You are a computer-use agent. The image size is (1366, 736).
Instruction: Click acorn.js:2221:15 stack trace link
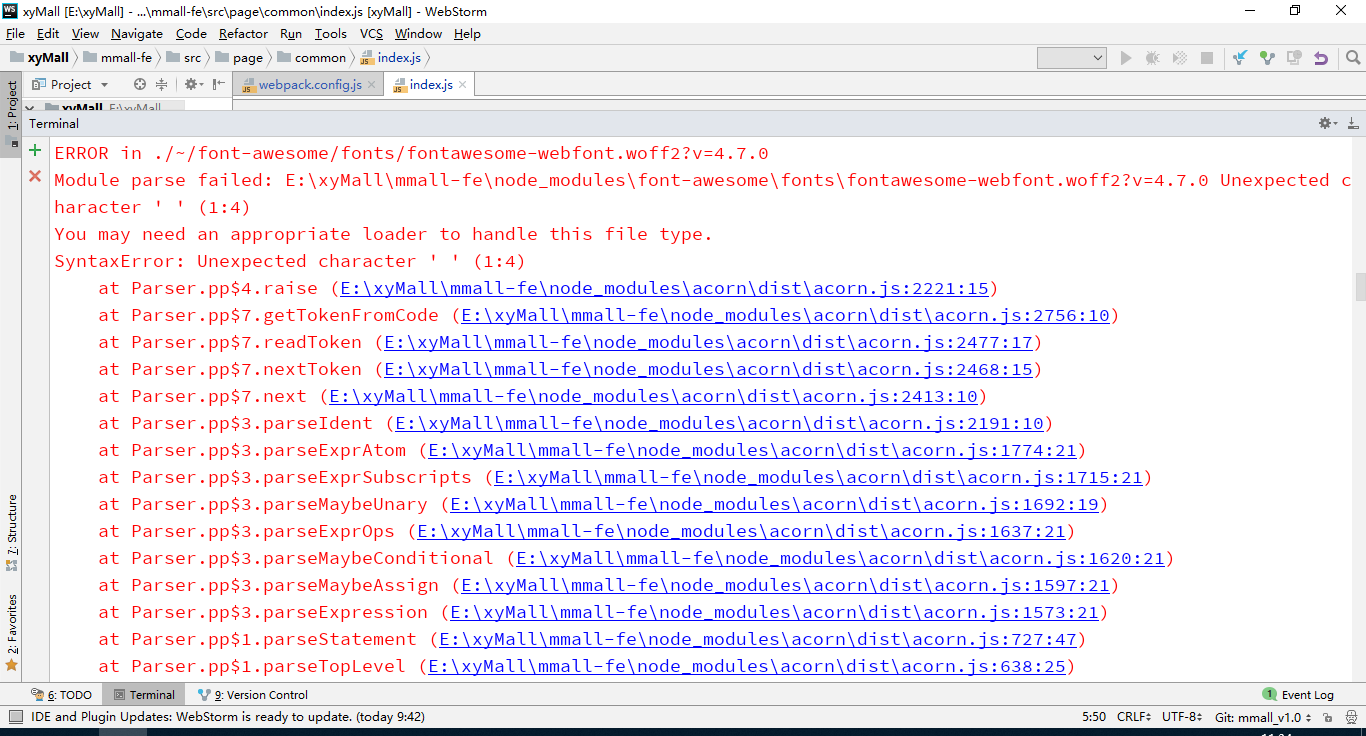click(x=664, y=288)
